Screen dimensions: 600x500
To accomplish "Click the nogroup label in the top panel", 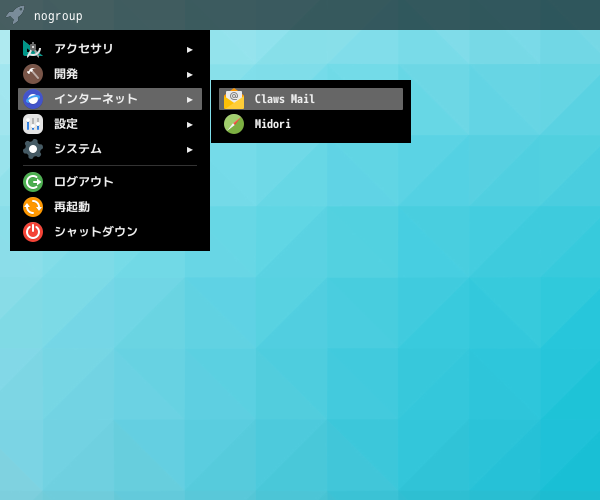I will pyautogui.click(x=58, y=16).
